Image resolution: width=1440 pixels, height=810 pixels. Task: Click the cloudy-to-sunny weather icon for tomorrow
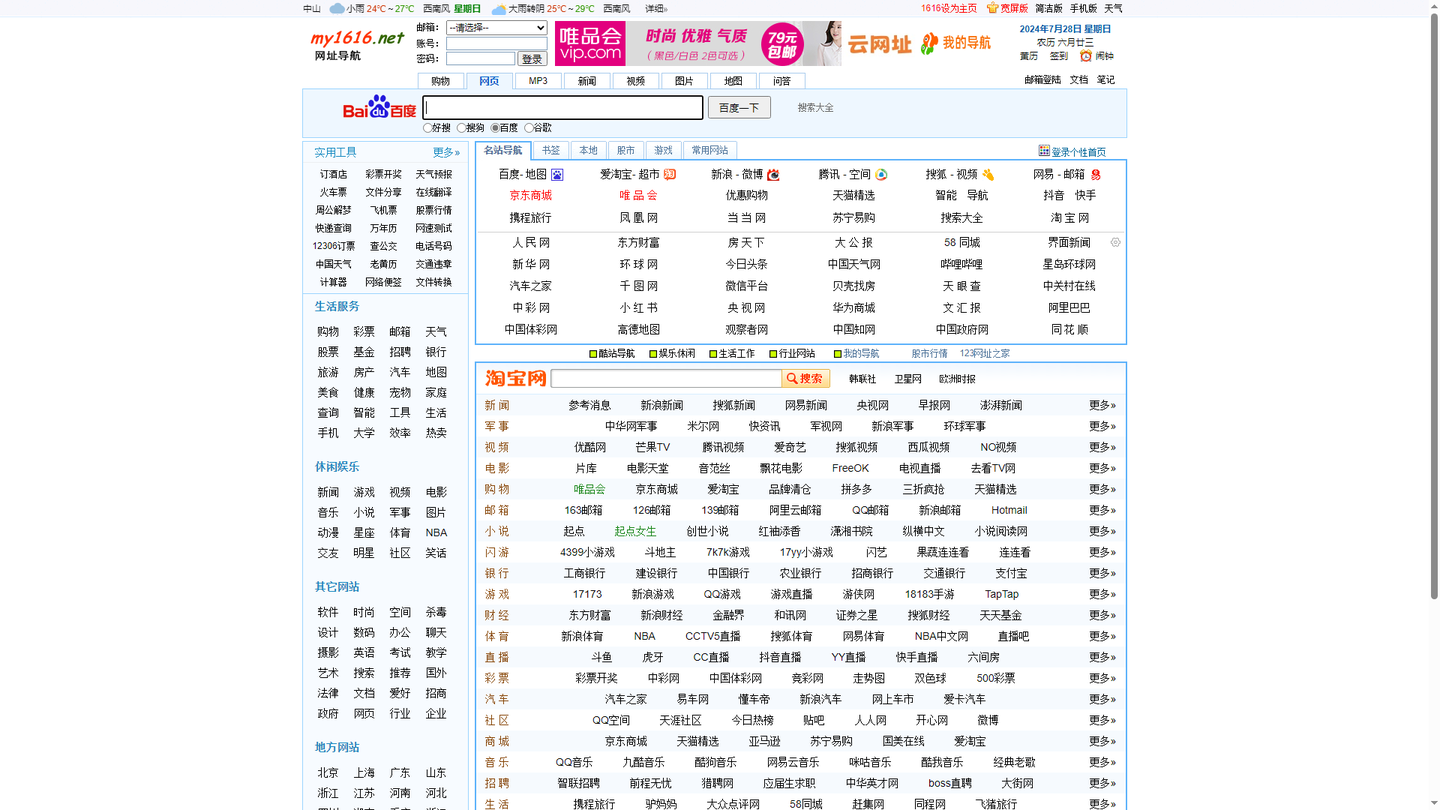[499, 8]
